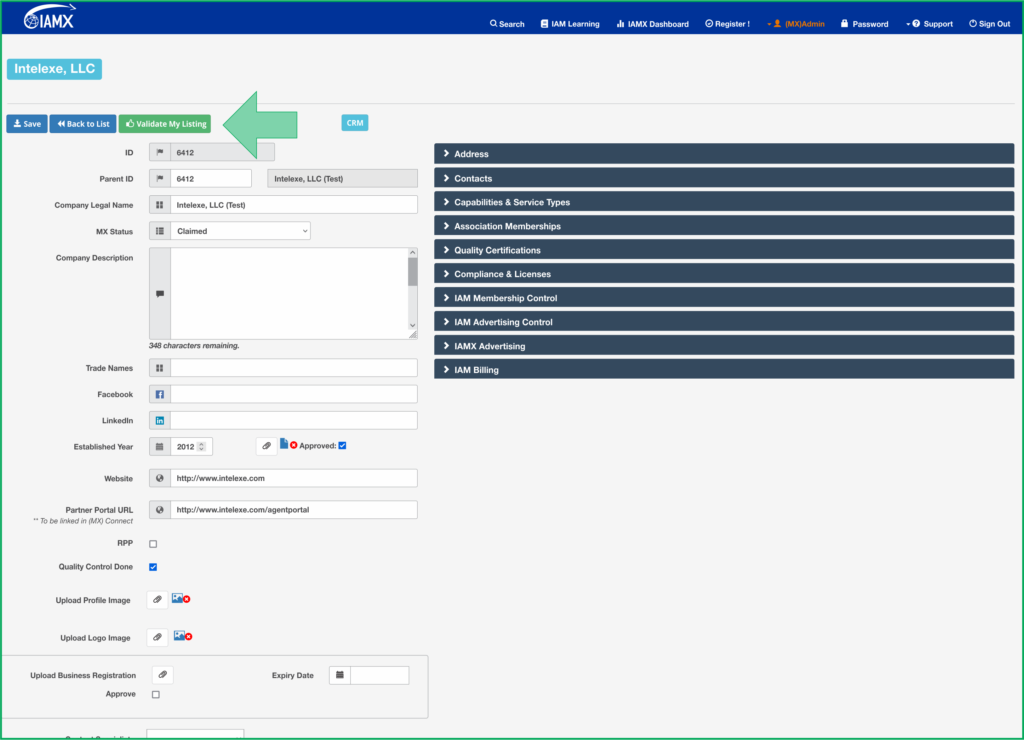Screen dimensions: 1024x740
Task: Save the company listing
Action: pyautogui.click(x=27, y=123)
